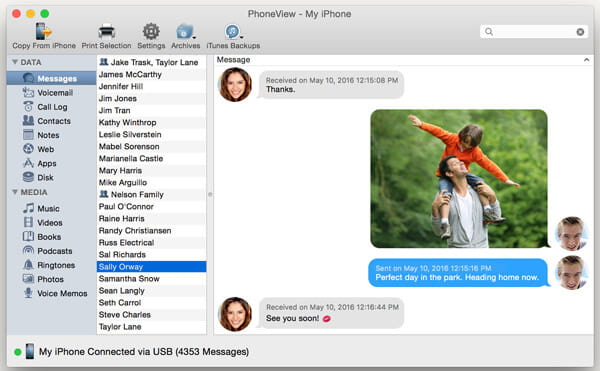This screenshot has height=371, width=600.
Task: Click the Copy From iPhone toolbar icon
Action: pyautogui.click(x=44, y=31)
